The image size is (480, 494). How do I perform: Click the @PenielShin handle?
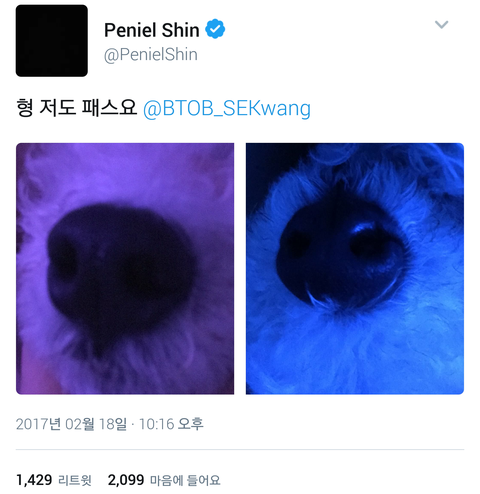[x=151, y=54]
